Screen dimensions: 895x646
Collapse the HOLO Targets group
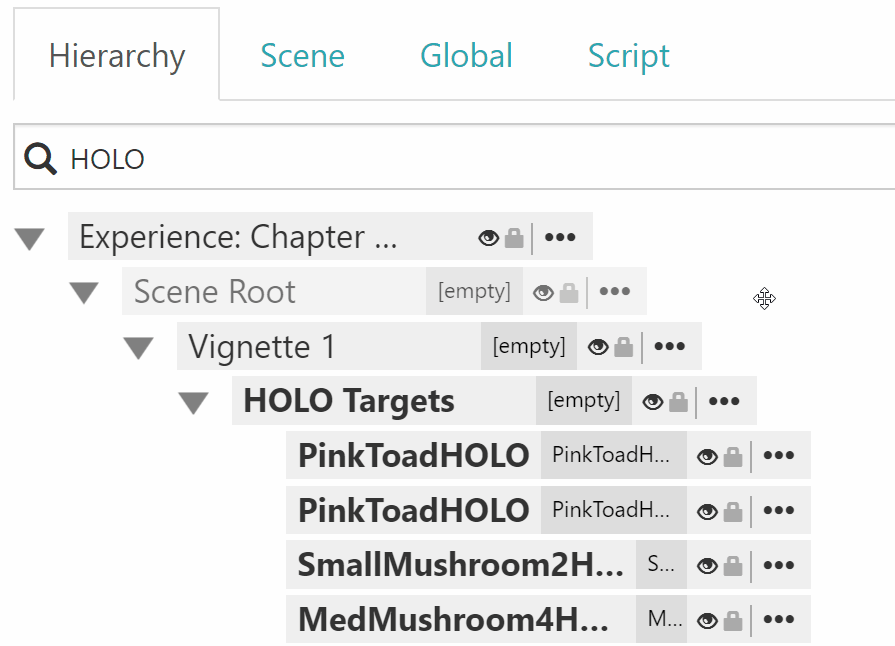[193, 402]
